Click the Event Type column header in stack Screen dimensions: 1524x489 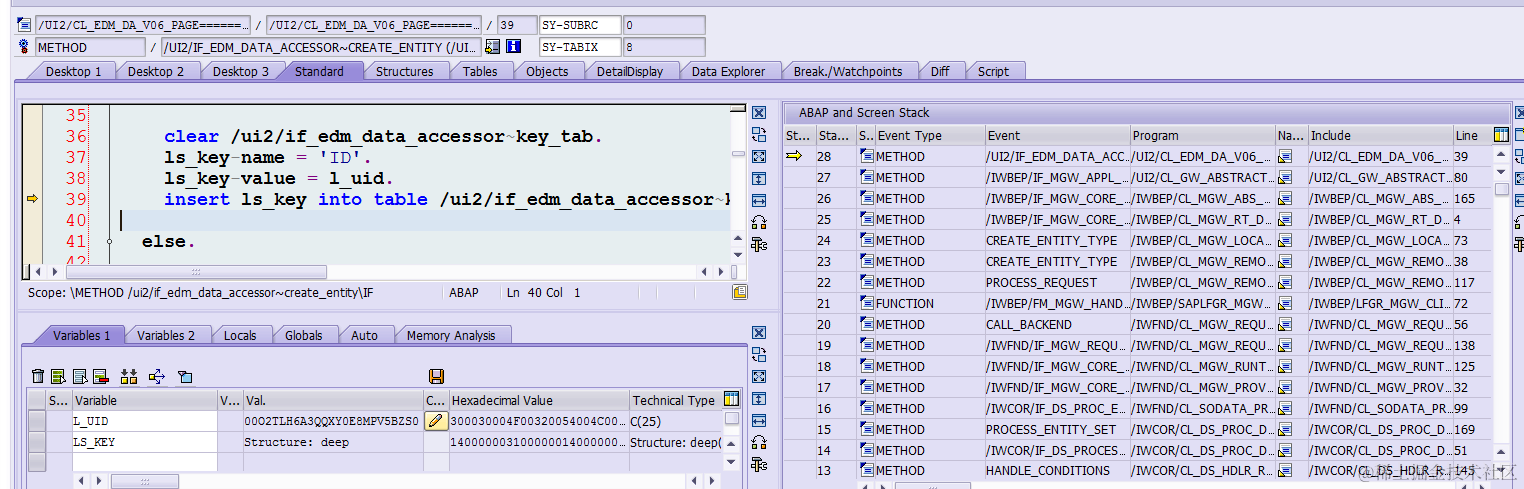(929, 135)
